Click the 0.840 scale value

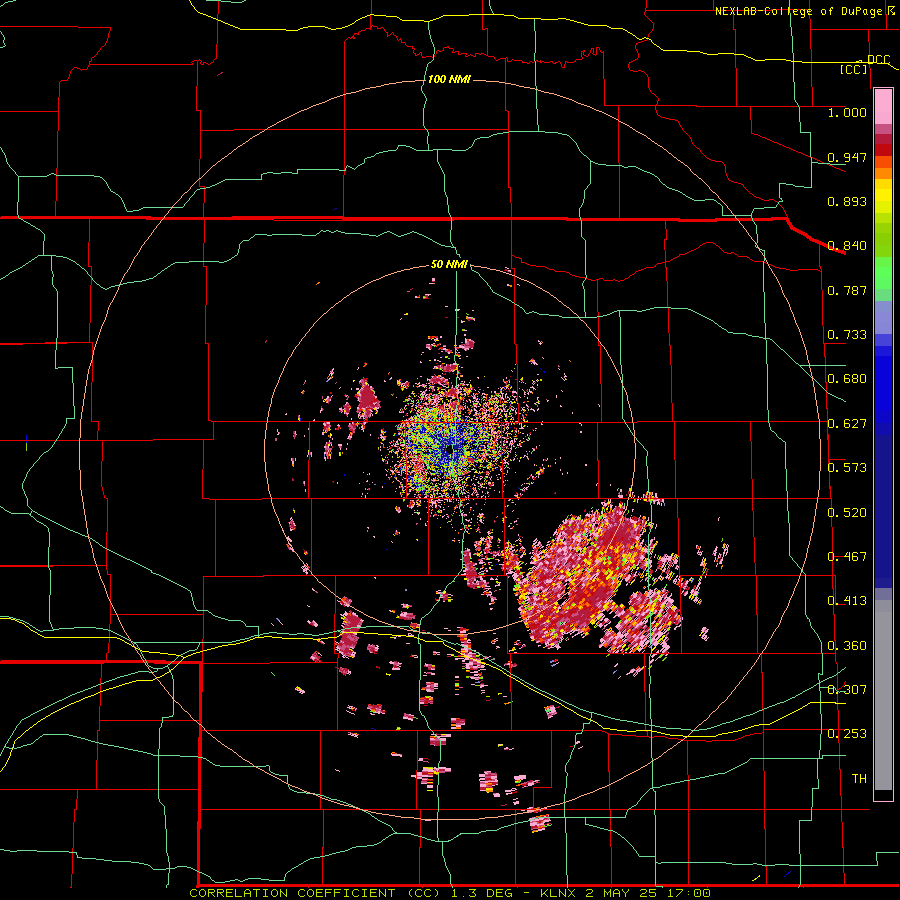(847, 246)
